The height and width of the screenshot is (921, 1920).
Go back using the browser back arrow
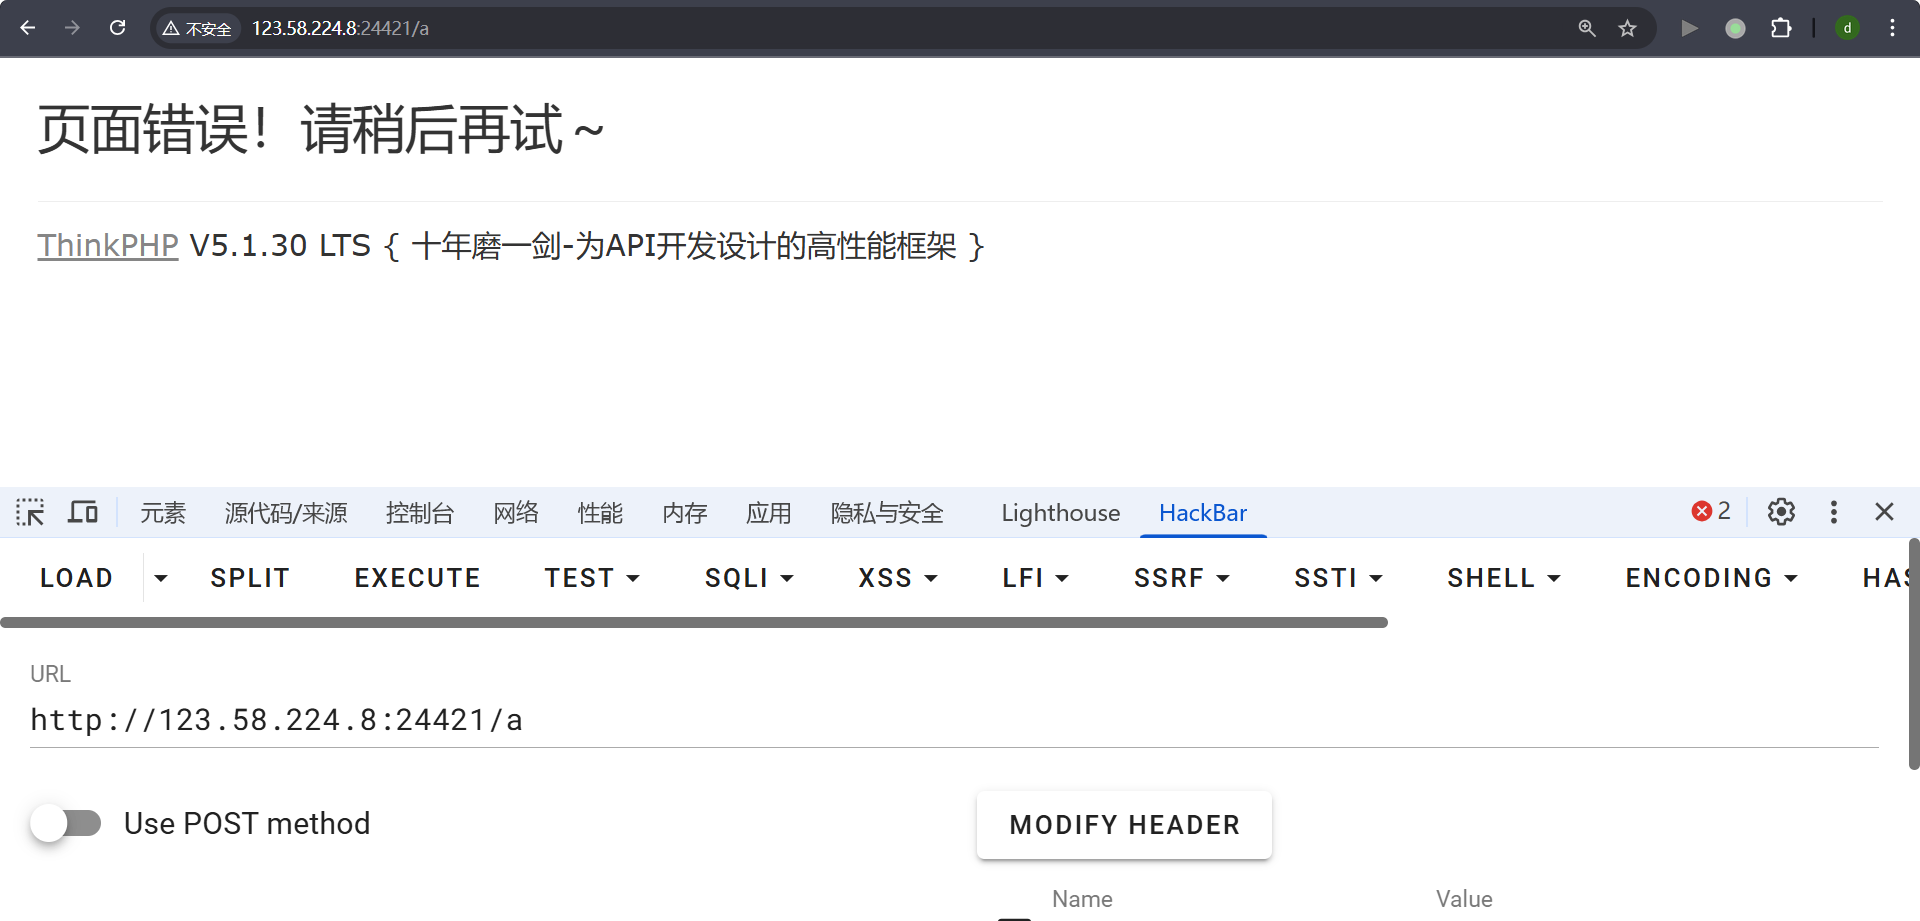(x=28, y=28)
